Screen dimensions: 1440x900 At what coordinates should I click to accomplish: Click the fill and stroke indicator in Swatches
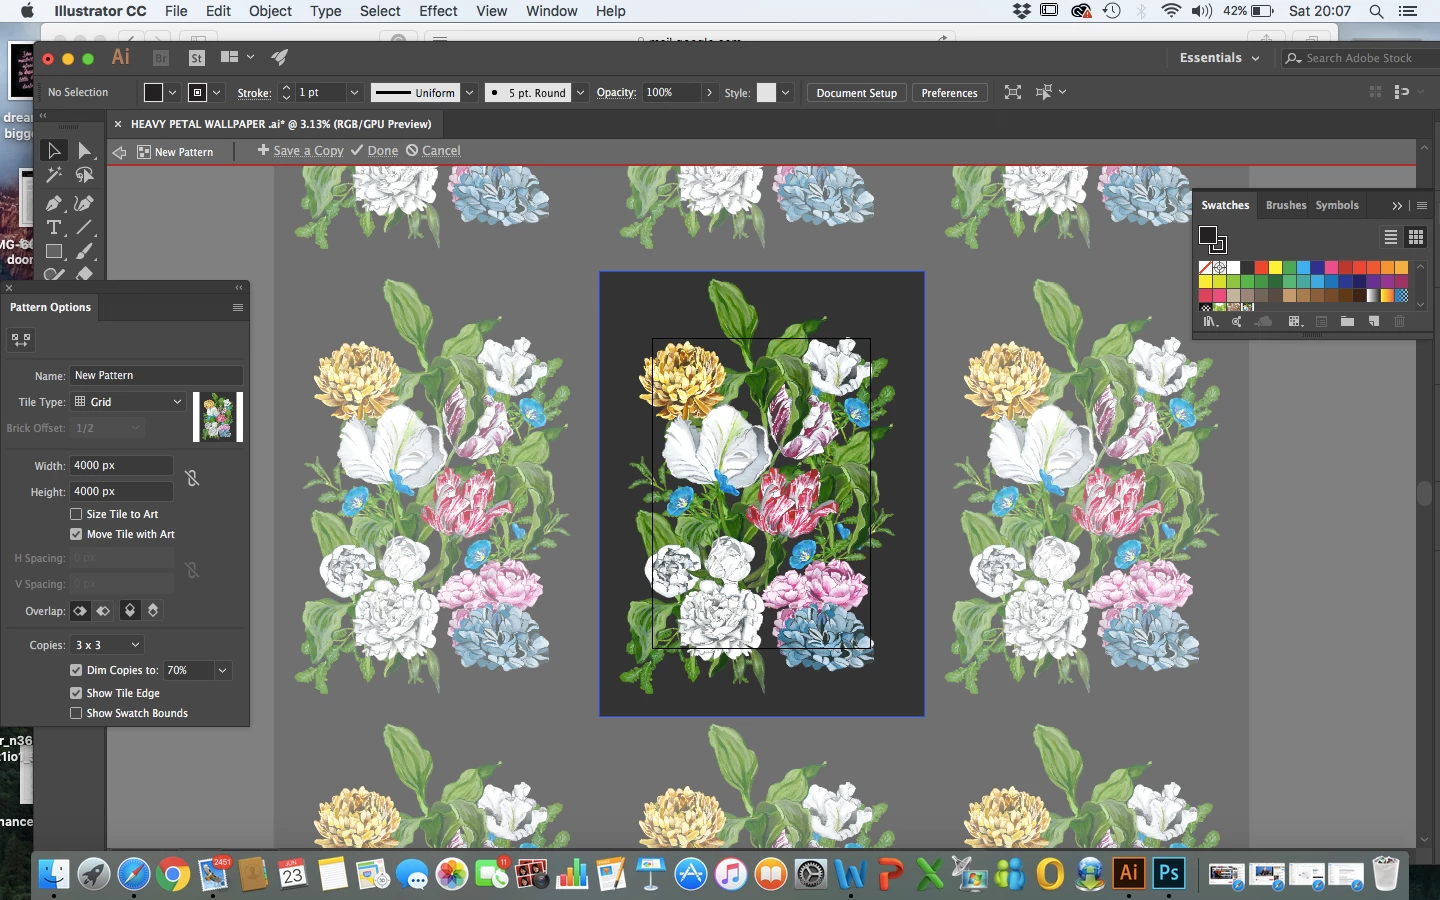coord(1212,239)
